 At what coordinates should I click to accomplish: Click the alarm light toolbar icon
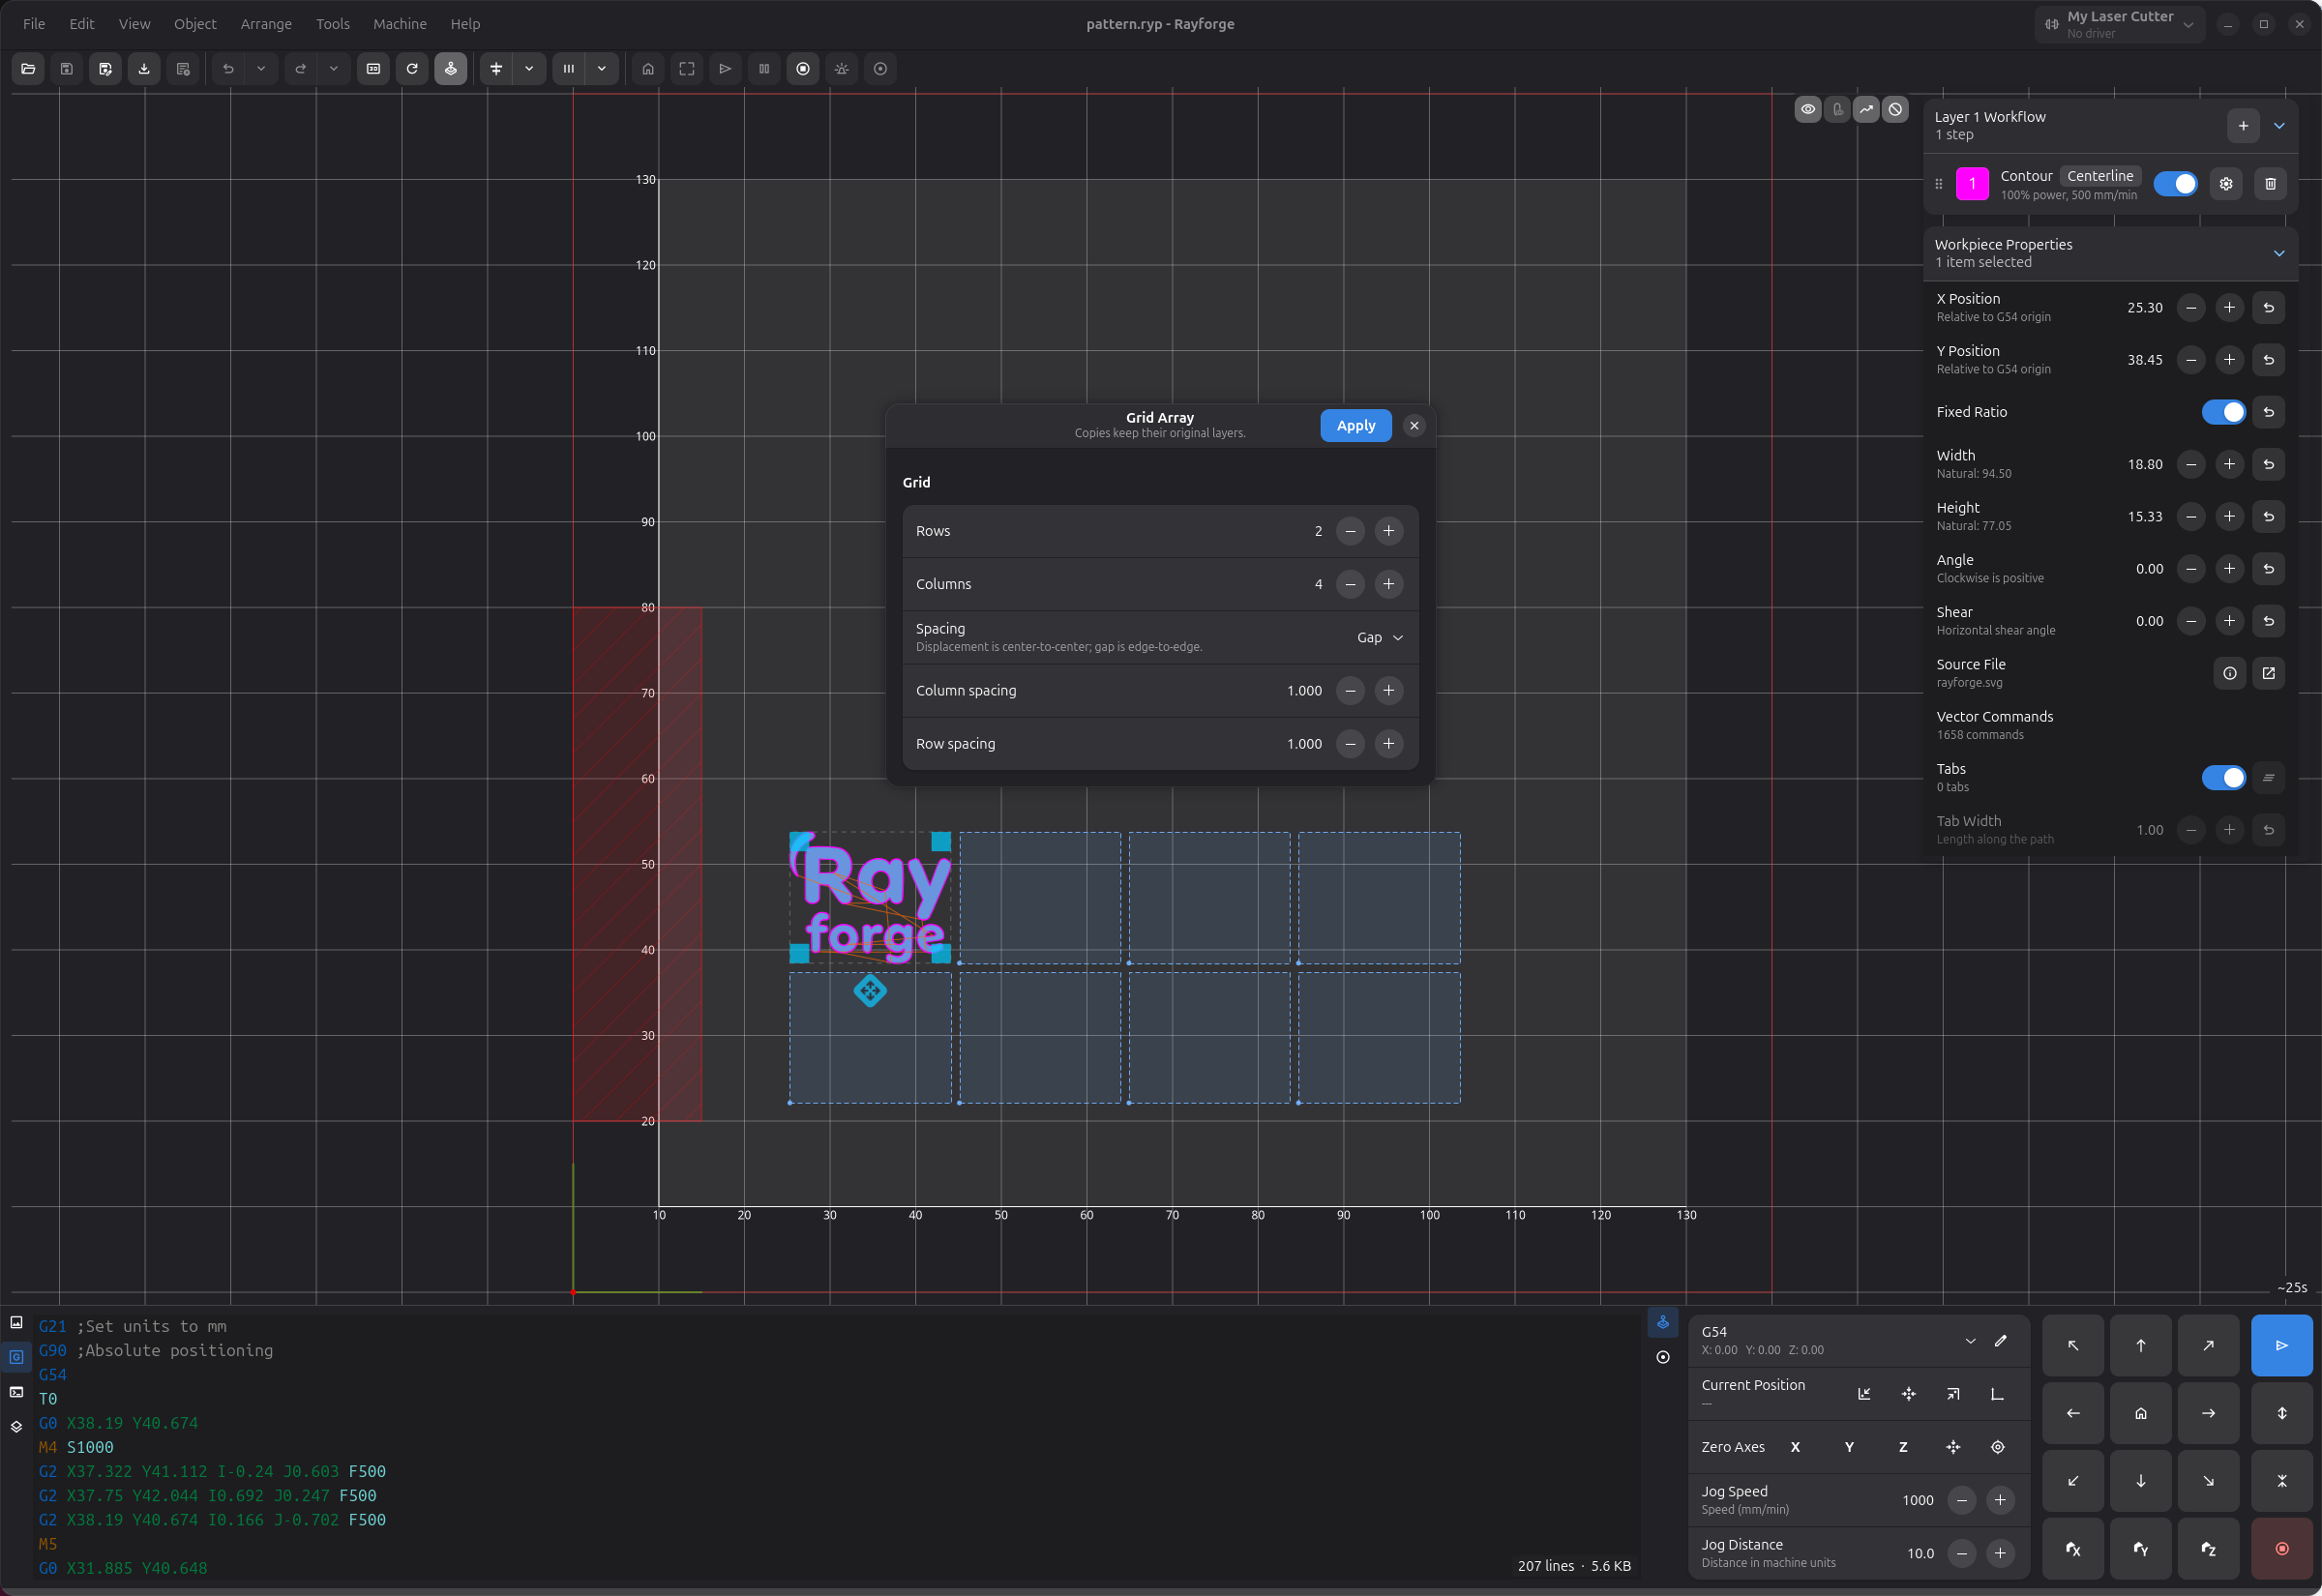(842, 69)
